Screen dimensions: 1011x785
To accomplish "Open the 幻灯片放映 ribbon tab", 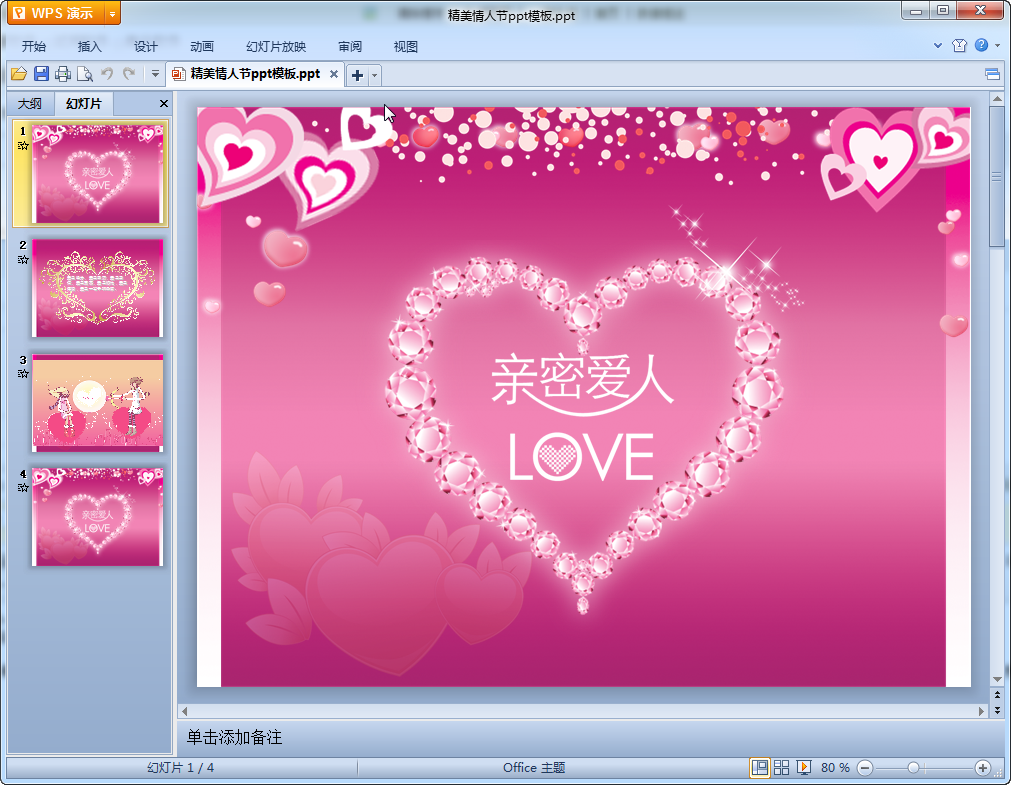I will (x=276, y=46).
